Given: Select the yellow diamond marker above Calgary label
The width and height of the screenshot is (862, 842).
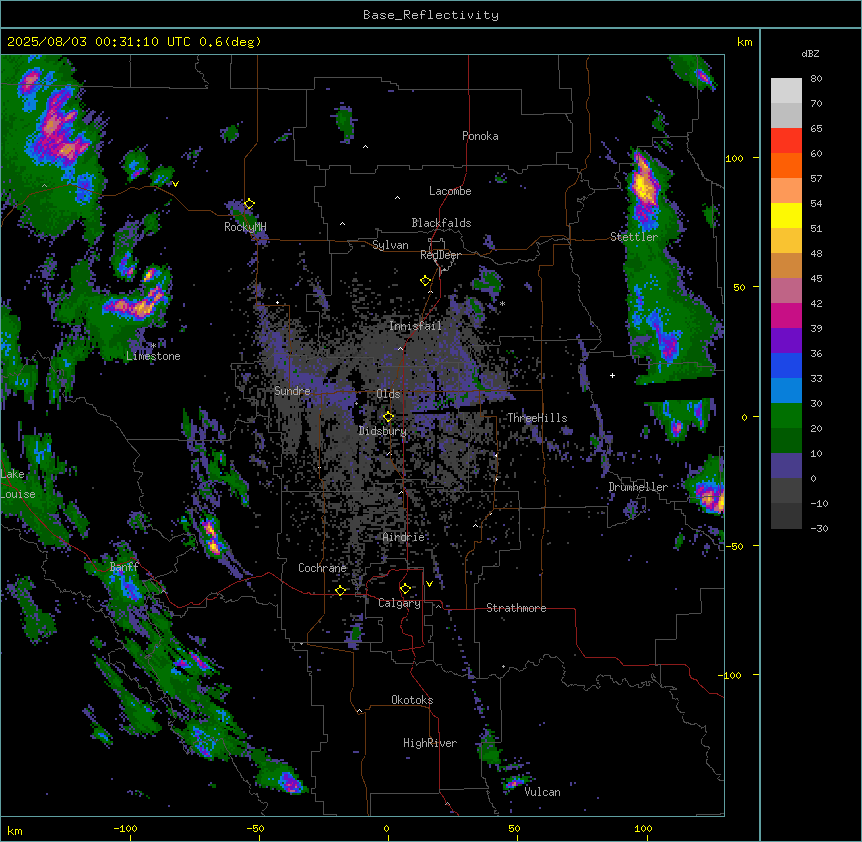Looking at the screenshot, I should click(405, 589).
